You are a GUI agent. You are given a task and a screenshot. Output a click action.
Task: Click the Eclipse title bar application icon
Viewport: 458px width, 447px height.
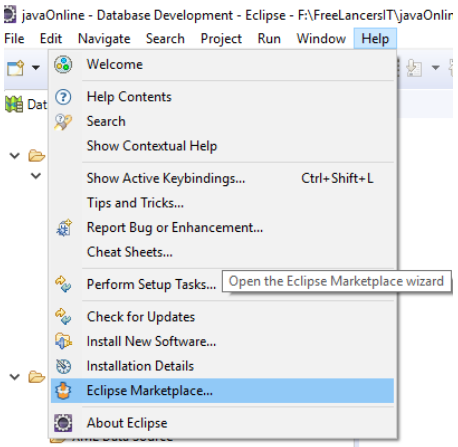[10, 15]
